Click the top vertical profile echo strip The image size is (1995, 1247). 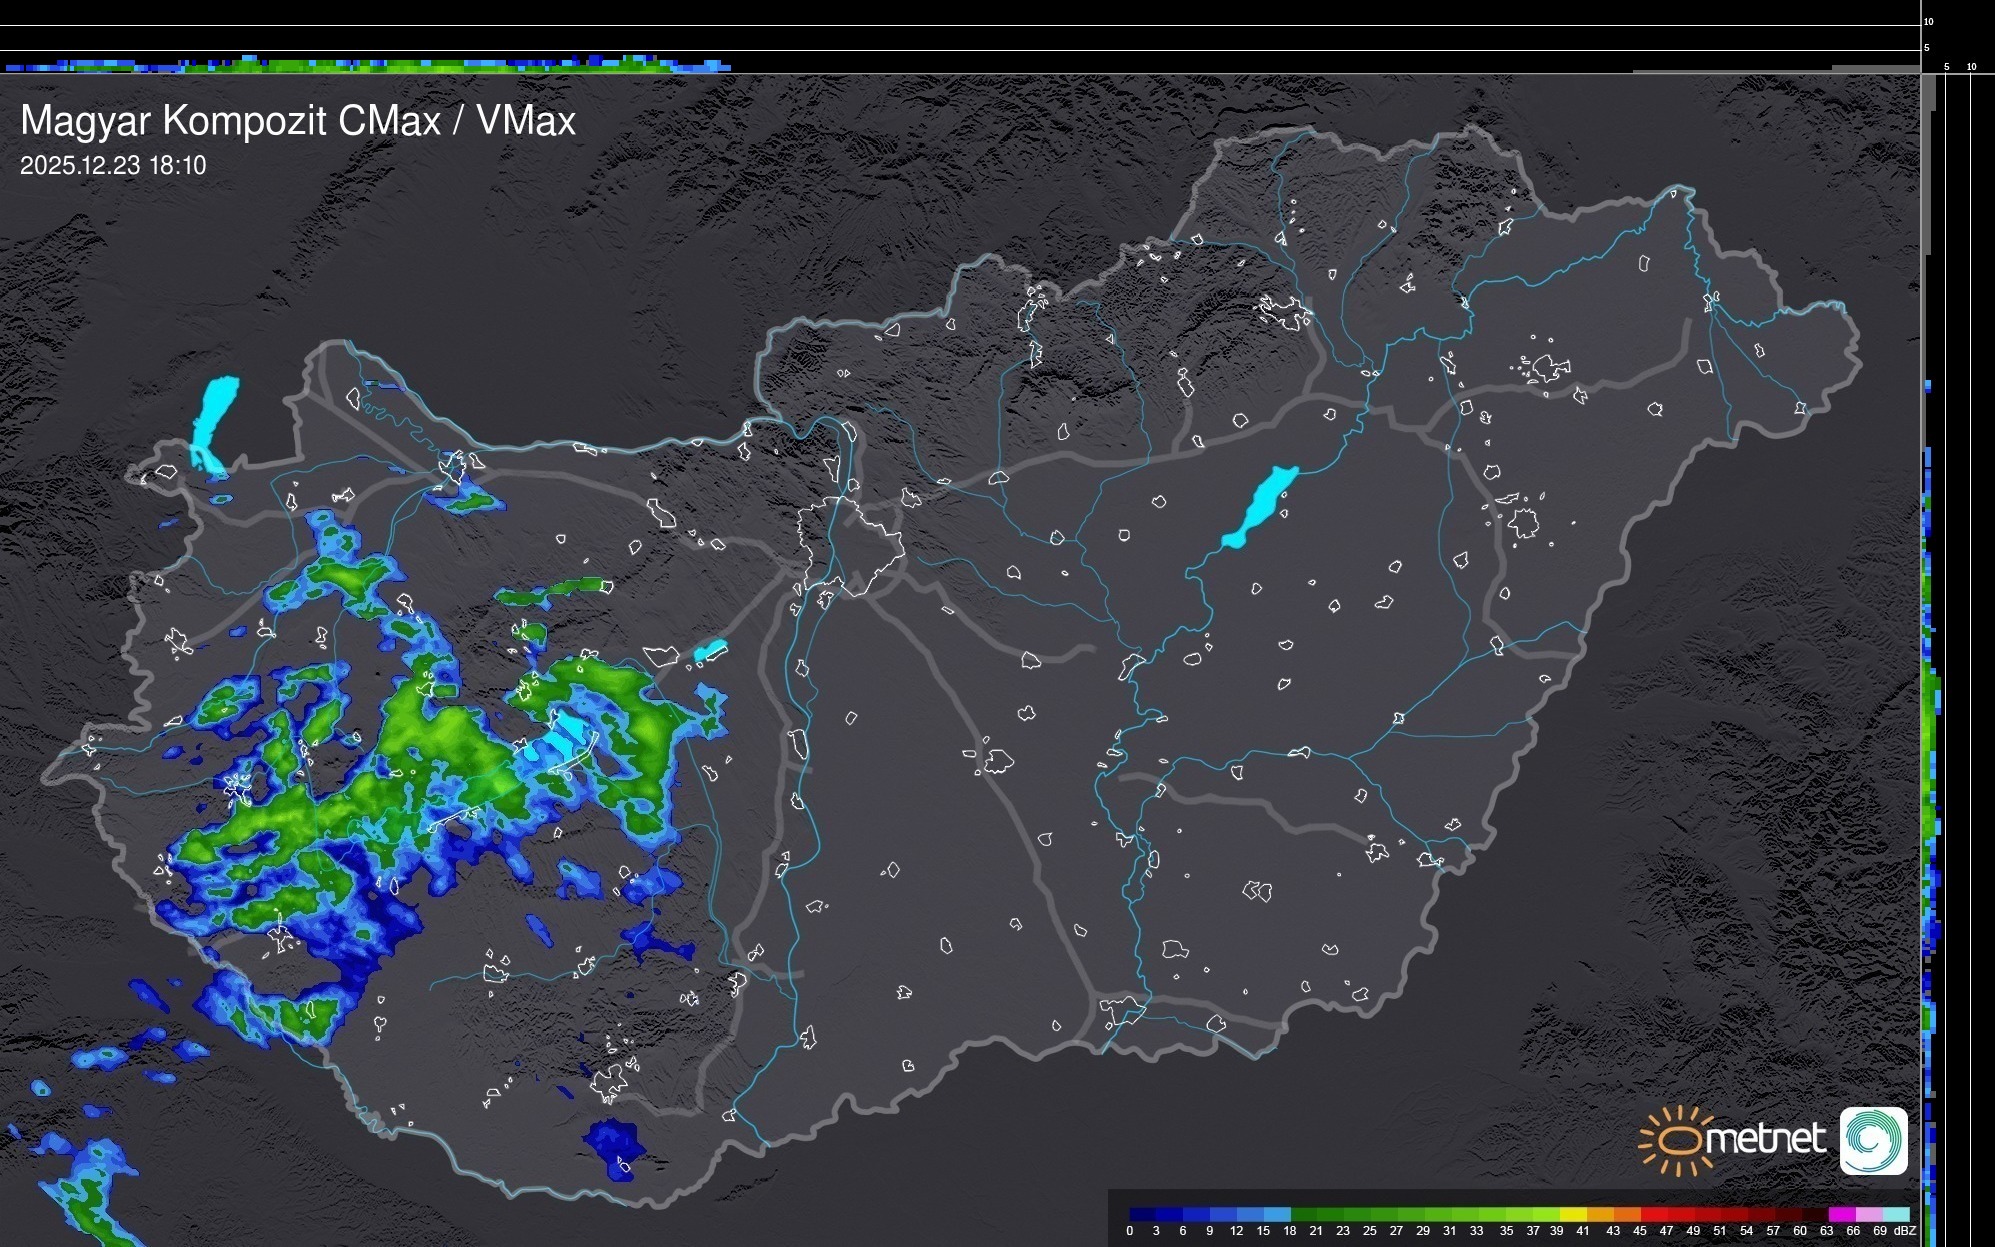tap(370, 65)
